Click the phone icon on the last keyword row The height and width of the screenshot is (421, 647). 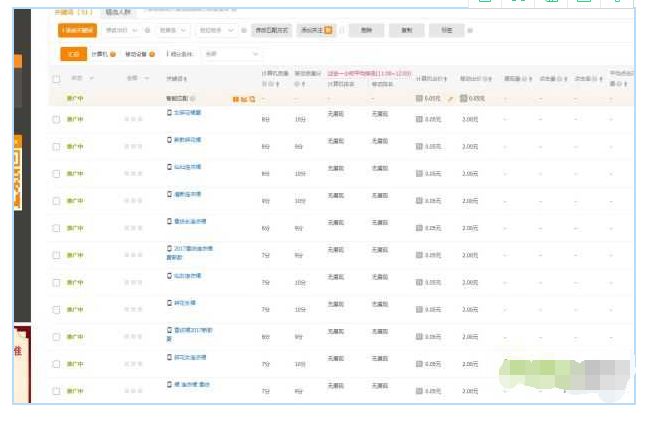click(x=169, y=384)
